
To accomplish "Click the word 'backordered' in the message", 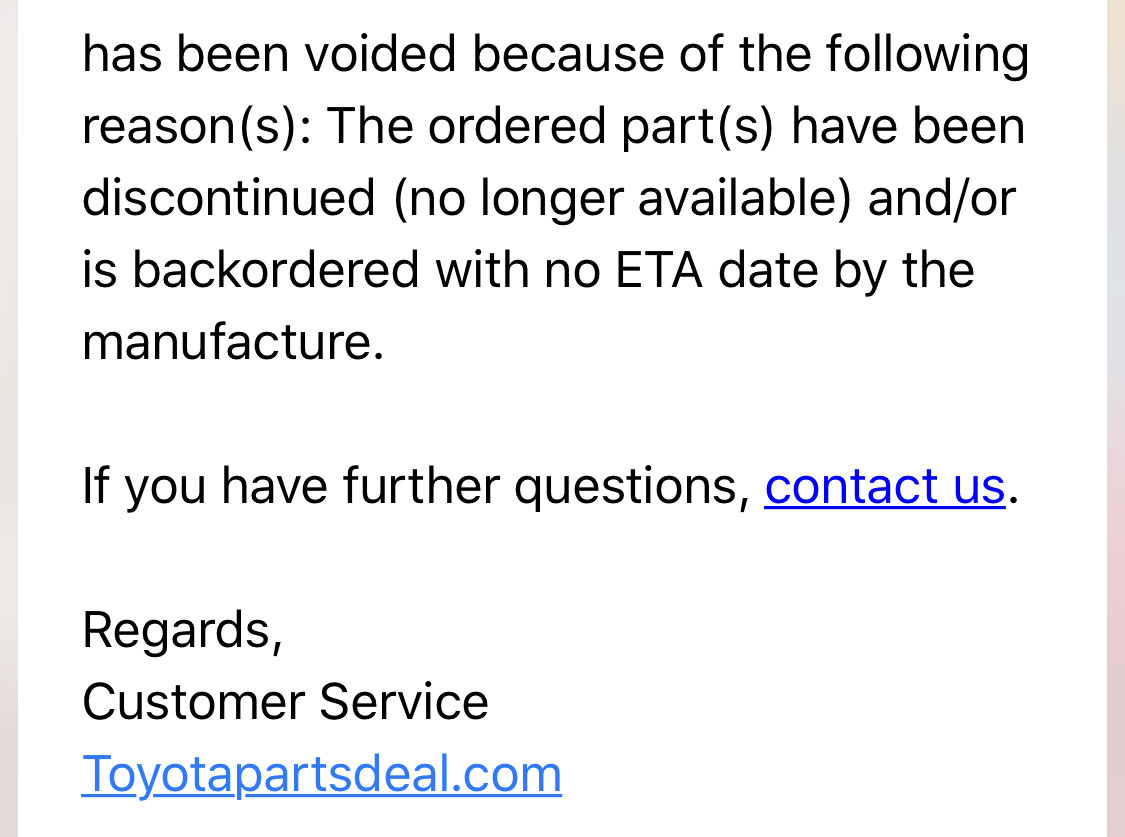I will [x=276, y=270].
